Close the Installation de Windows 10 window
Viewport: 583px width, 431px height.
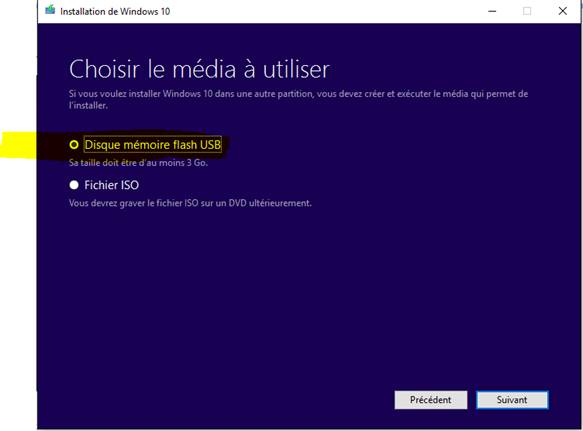[x=563, y=11]
